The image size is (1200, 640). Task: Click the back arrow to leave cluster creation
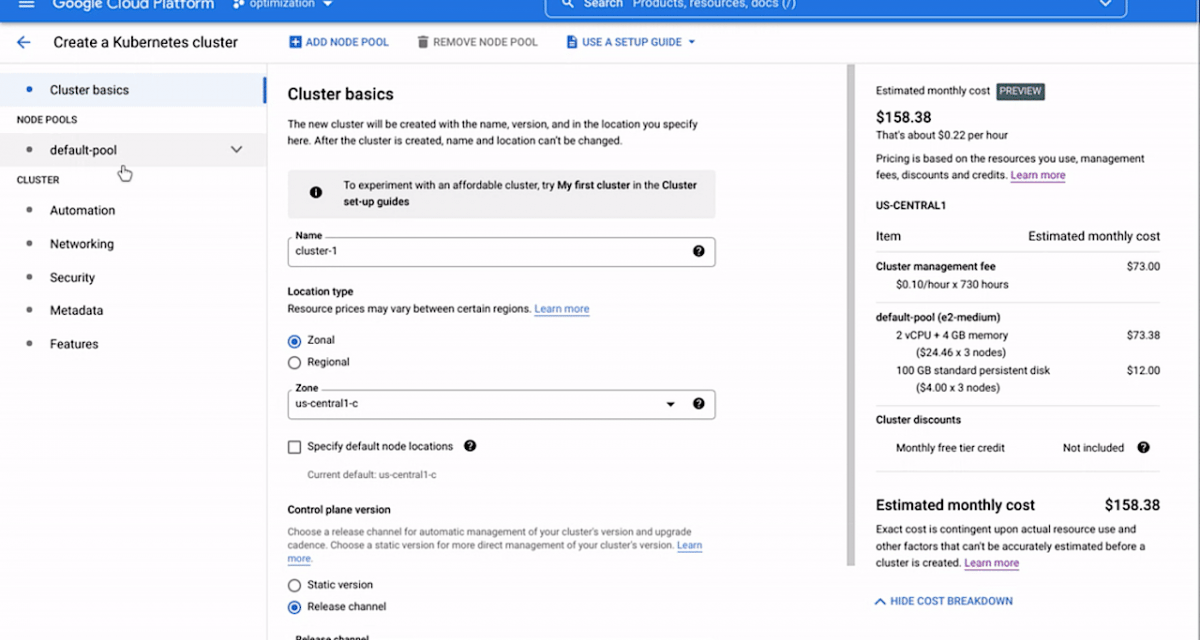point(24,42)
